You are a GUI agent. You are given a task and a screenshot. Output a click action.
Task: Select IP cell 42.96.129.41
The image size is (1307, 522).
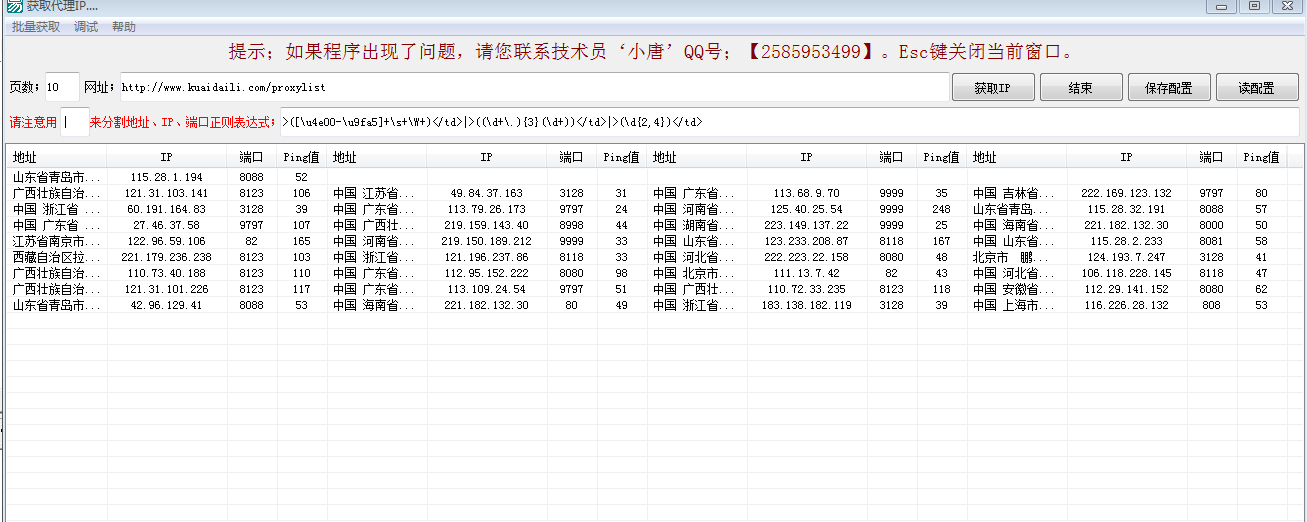coord(166,305)
